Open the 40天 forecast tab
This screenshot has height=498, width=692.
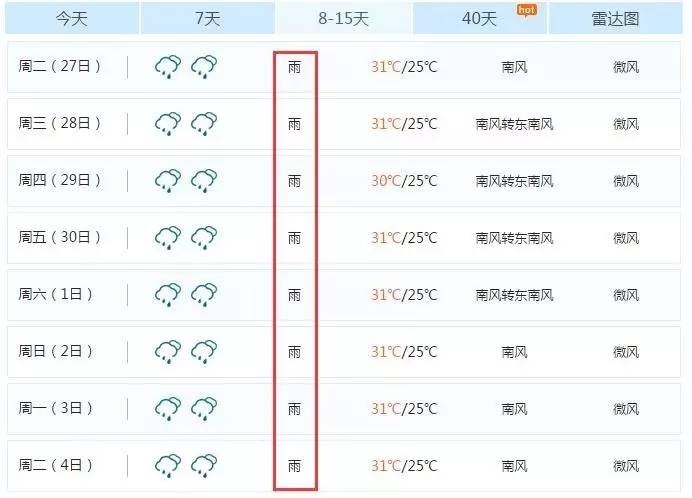point(479,18)
